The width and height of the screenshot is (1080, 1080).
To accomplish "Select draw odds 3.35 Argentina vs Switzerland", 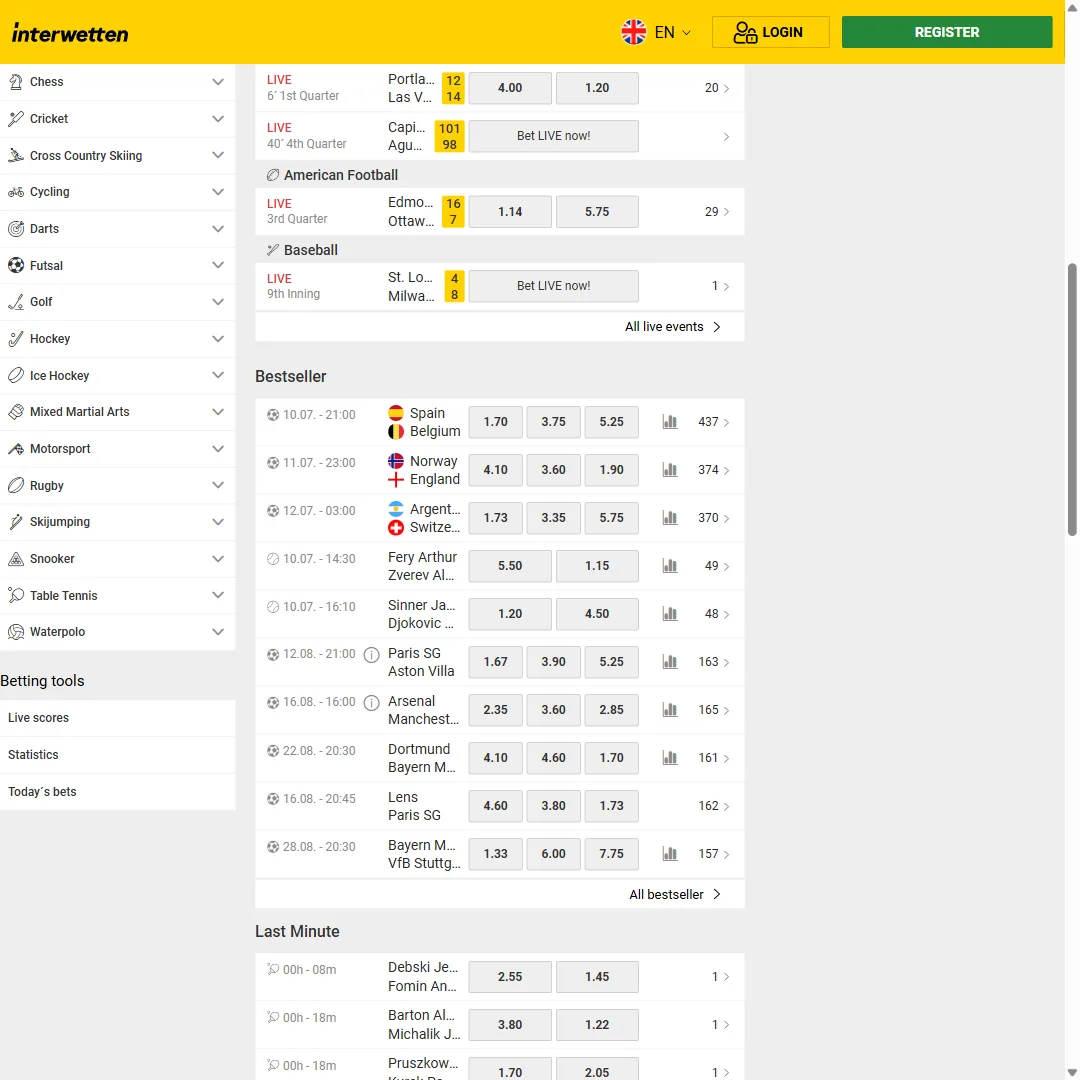I will [x=553, y=518].
